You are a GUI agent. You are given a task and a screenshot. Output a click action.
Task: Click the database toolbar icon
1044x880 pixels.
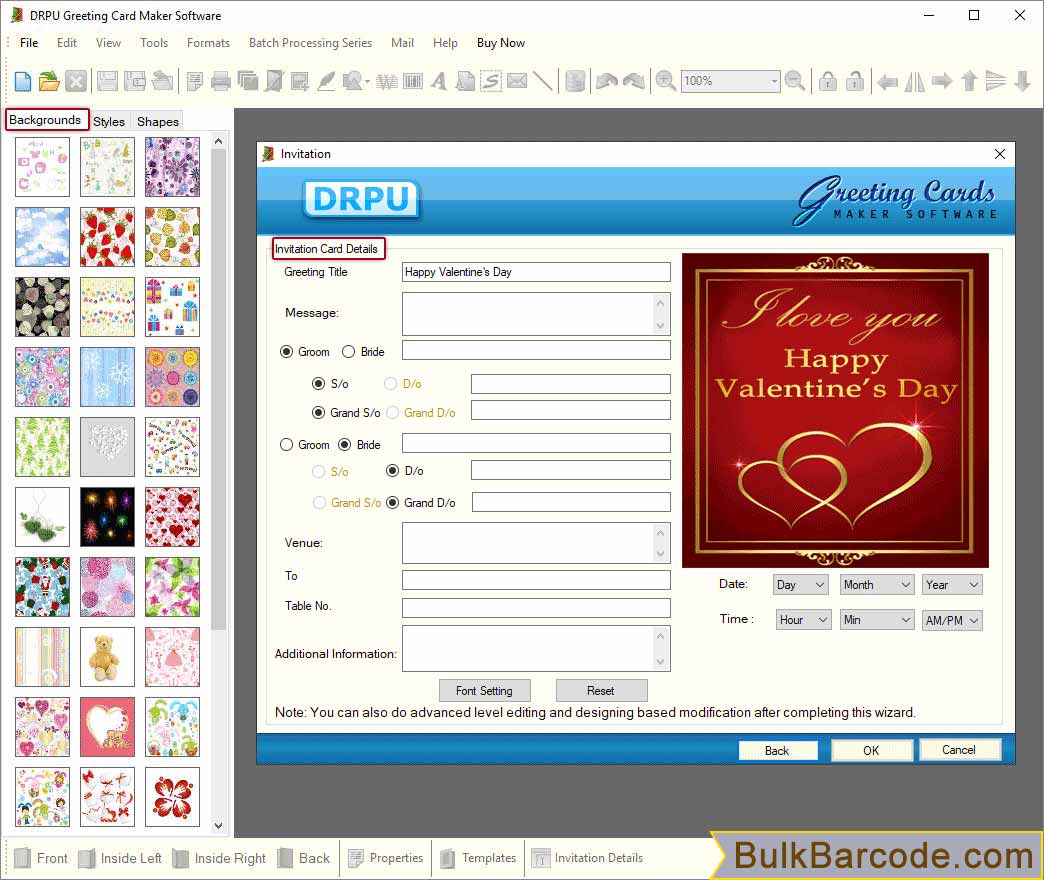575,81
